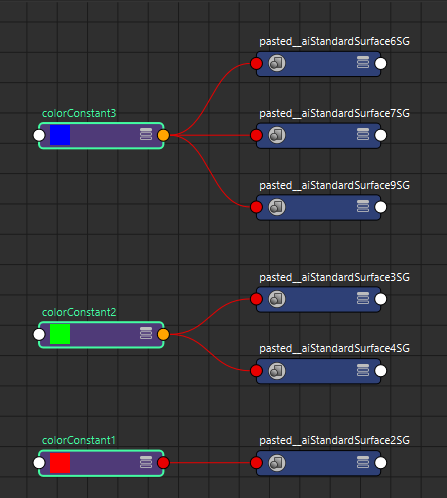Expand attributes view on colorConstant3 node
The height and width of the screenshot is (498, 447).
point(146,134)
